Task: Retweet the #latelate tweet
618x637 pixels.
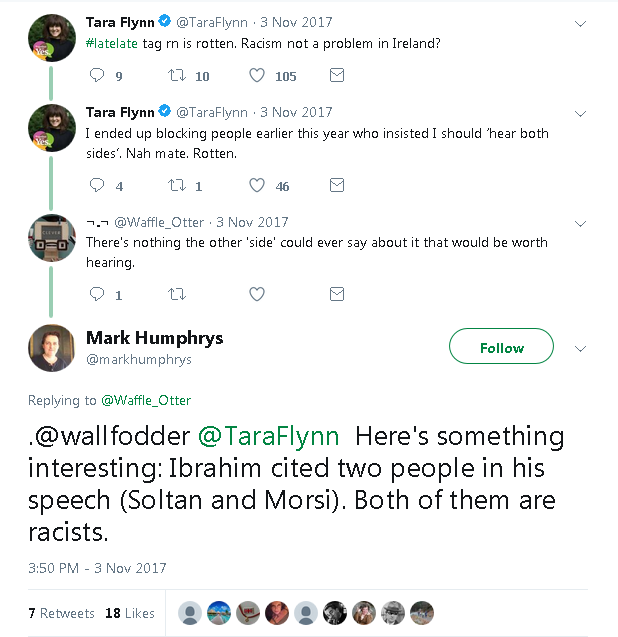Action: (x=177, y=76)
